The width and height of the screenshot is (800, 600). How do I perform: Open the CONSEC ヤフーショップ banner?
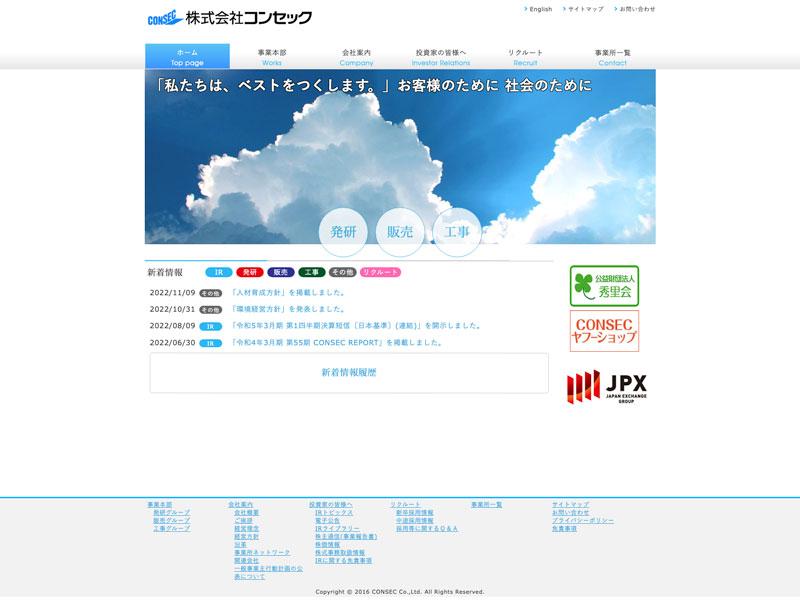[604, 331]
